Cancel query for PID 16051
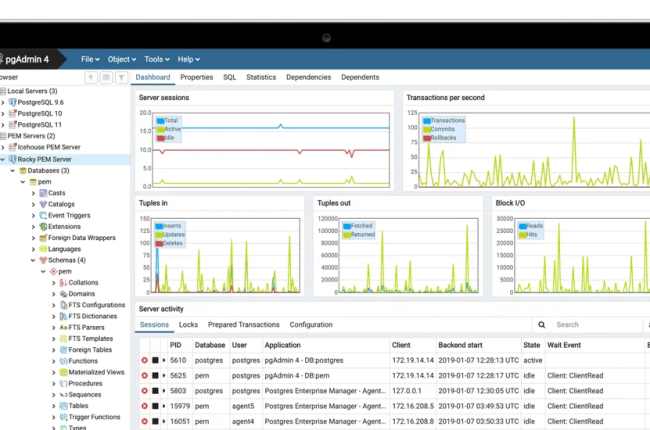Screen dimensions: 650x430 (x=155, y=421)
